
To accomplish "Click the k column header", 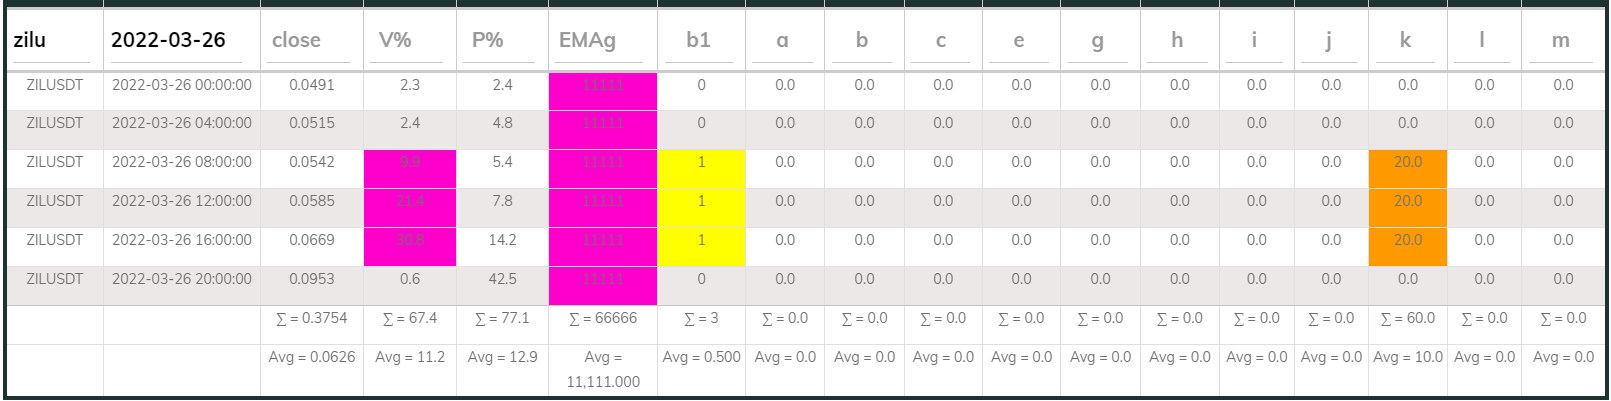I will click(1405, 41).
